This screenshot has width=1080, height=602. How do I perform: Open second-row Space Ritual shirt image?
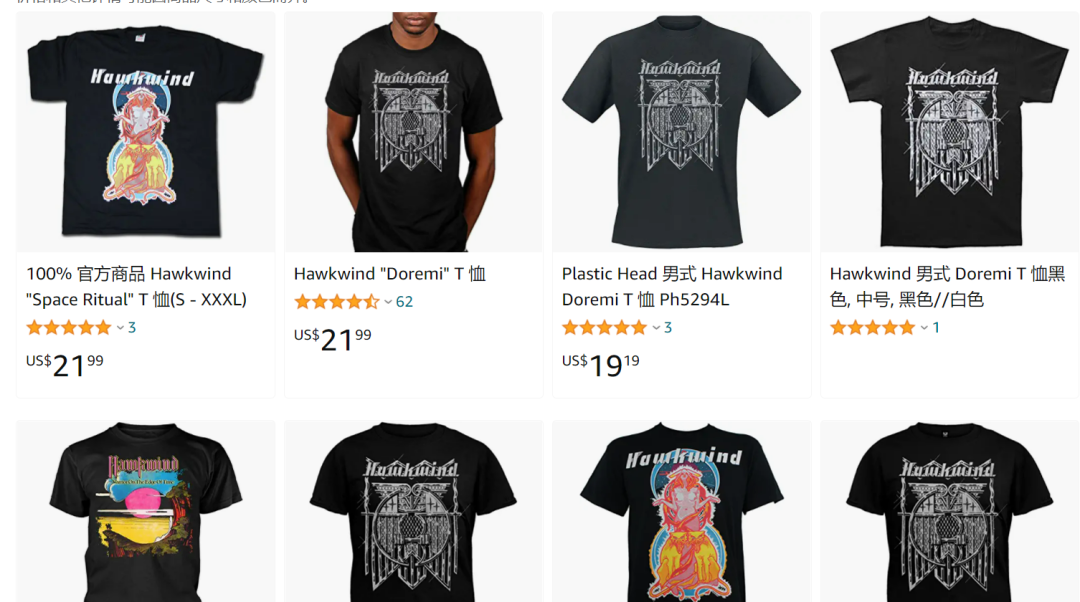[681, 511]
